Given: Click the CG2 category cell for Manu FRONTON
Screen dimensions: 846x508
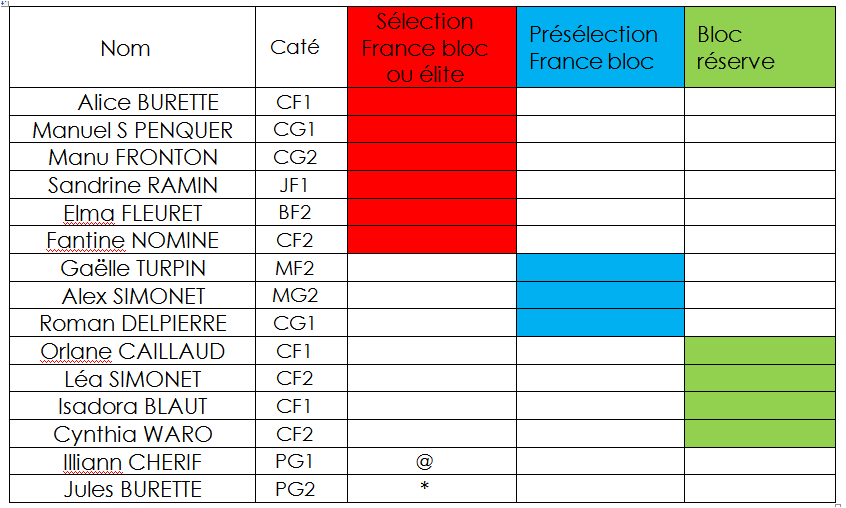Looking at the screenshot, I should coord(295,158).
